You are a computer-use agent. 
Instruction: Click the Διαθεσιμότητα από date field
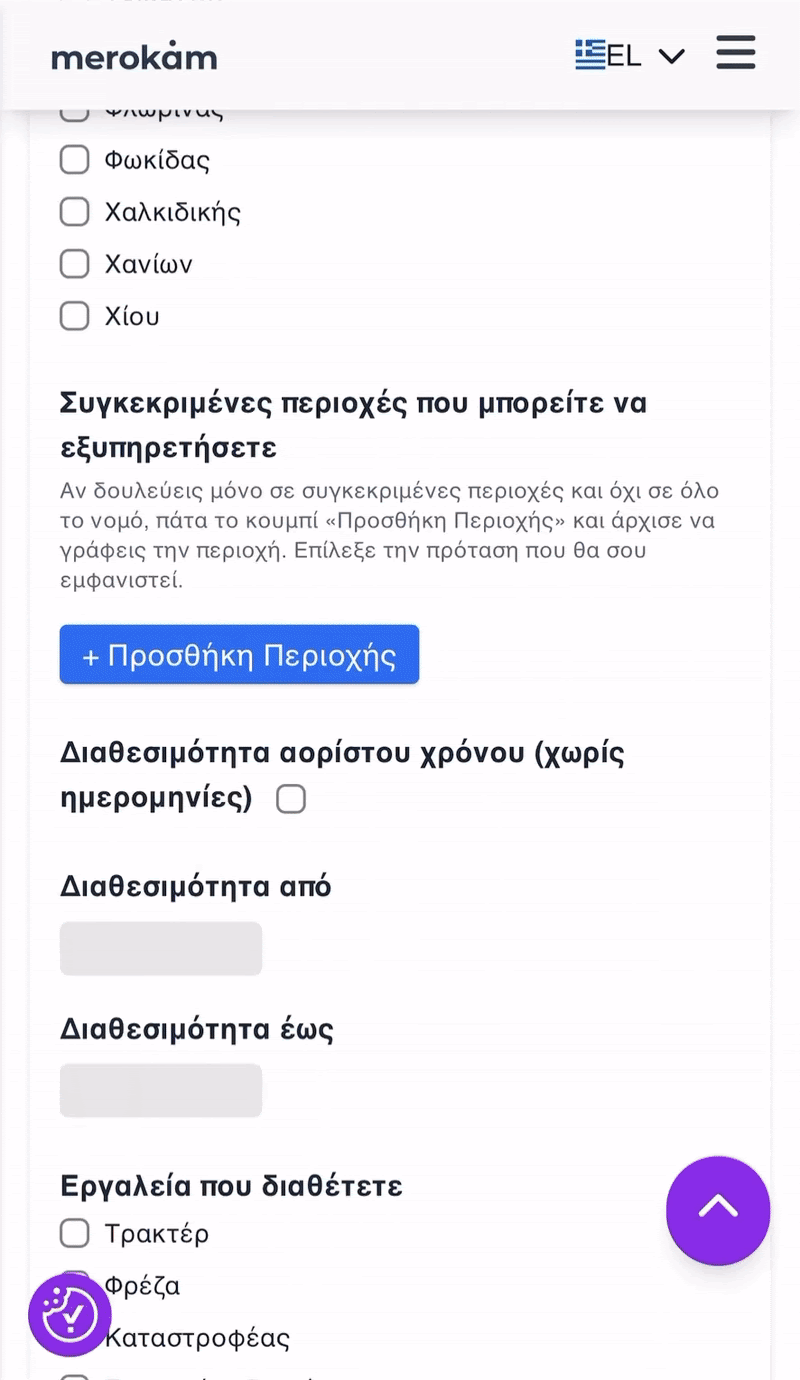(x=160, y=948)
